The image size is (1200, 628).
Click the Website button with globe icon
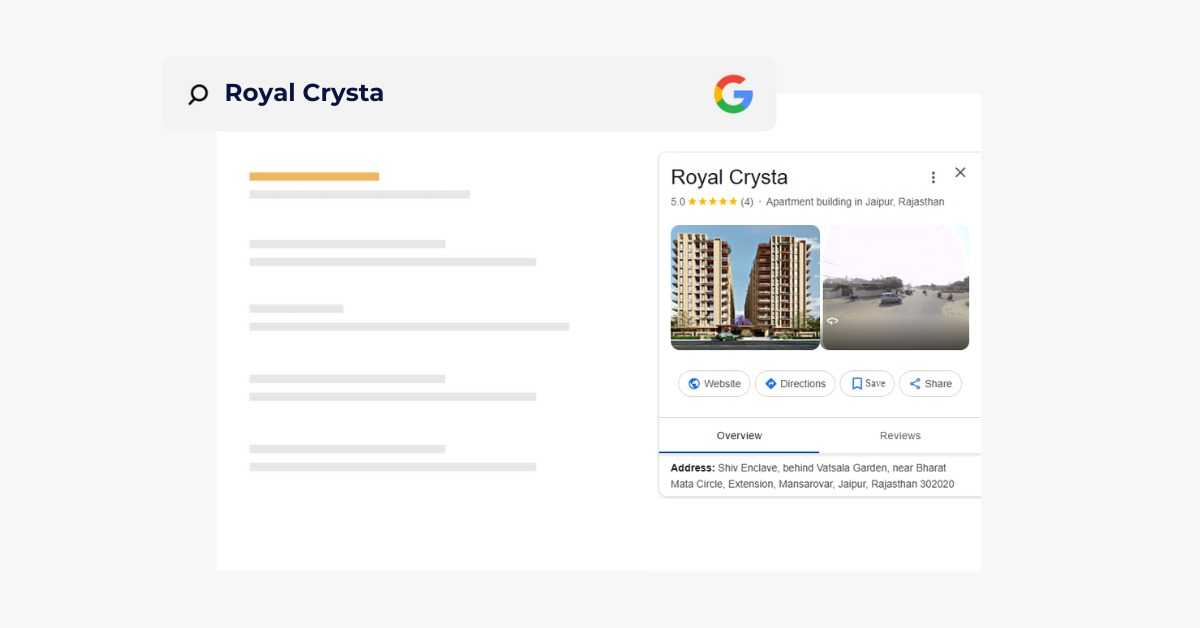point(714,384)
